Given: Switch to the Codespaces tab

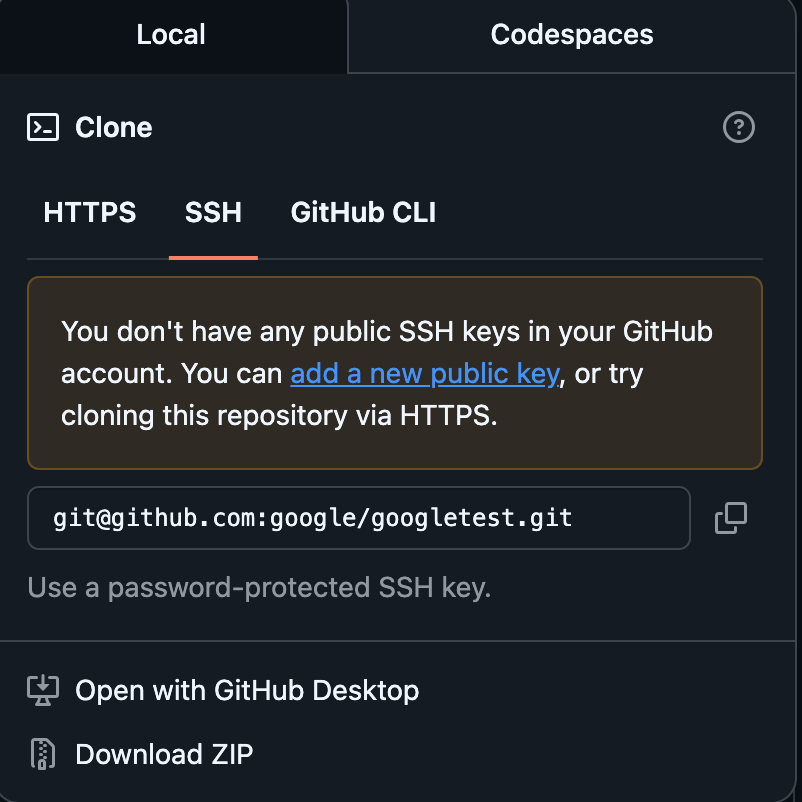Looking at the screenshot, I should 571,35.
